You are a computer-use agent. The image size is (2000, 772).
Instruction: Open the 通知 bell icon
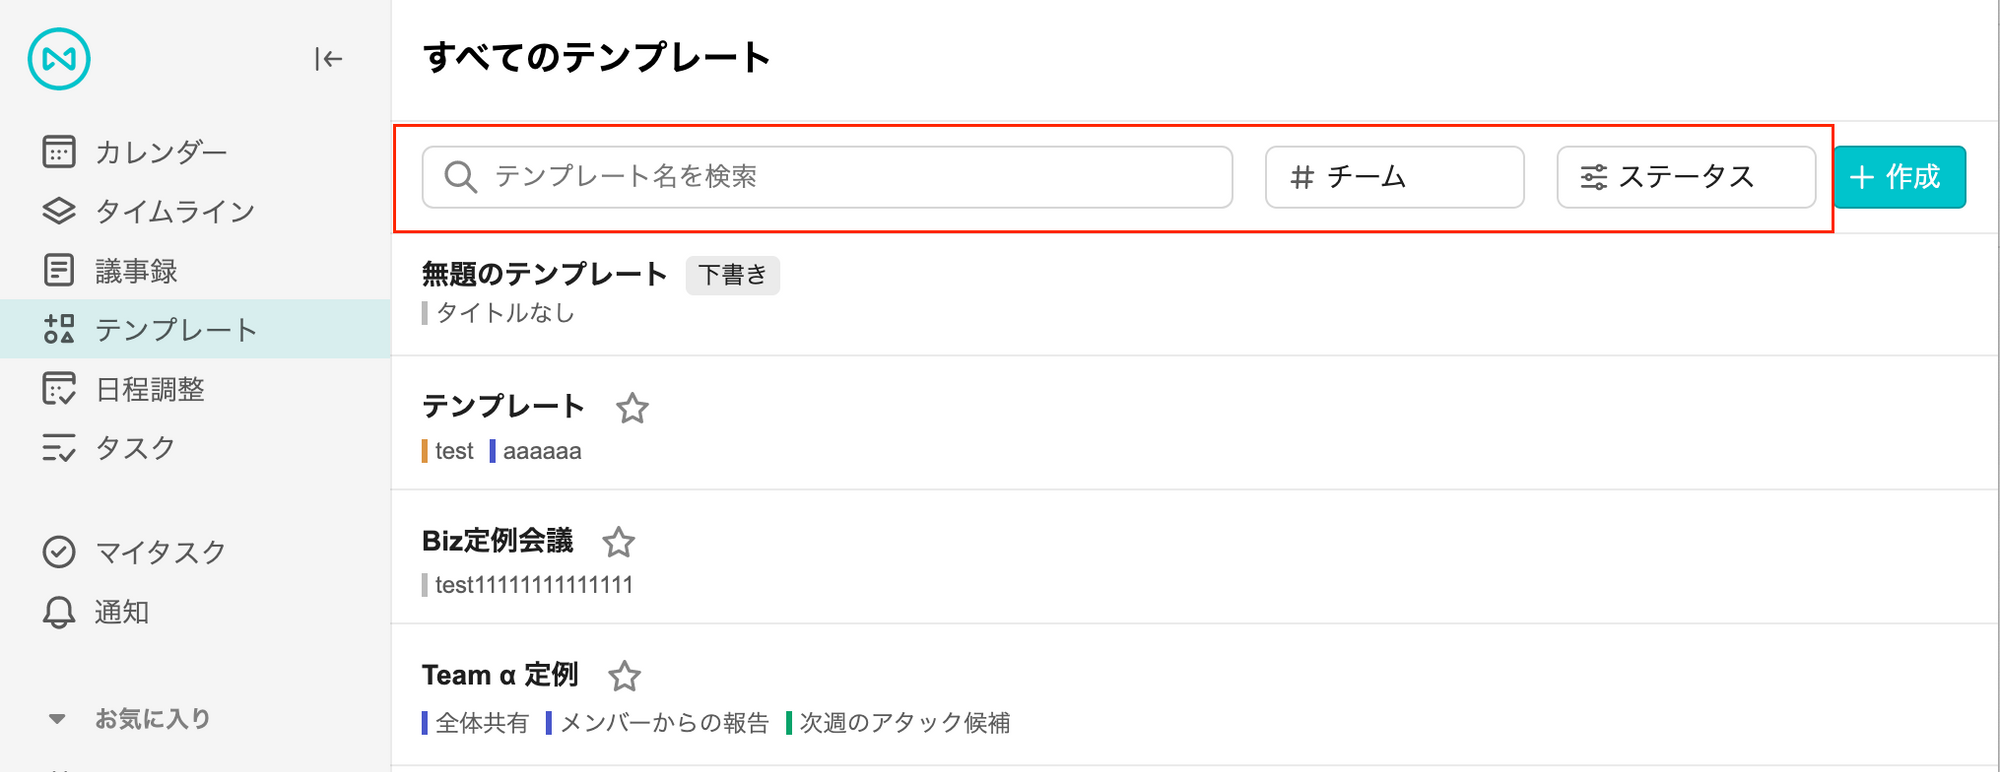point(59,612)
